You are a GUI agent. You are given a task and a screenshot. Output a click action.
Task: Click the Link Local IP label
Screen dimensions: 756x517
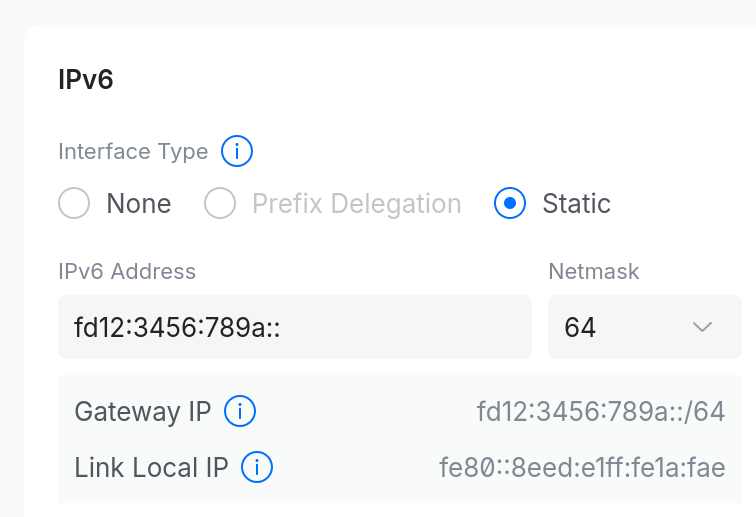click(151, 467)
